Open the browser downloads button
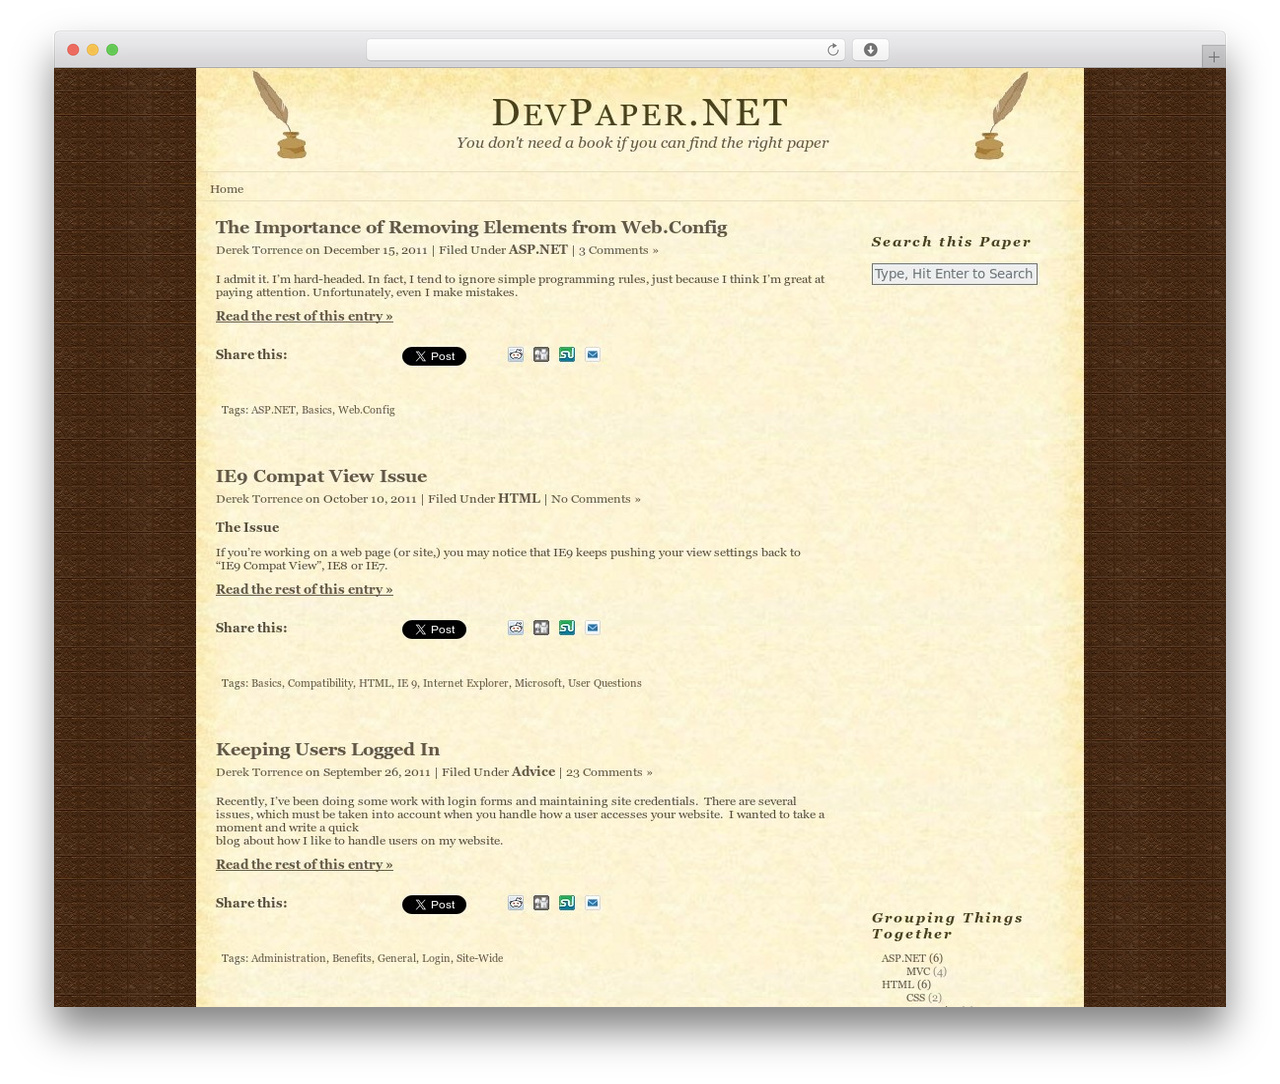Viewport: 1280px width, 1084px height. 870,50
